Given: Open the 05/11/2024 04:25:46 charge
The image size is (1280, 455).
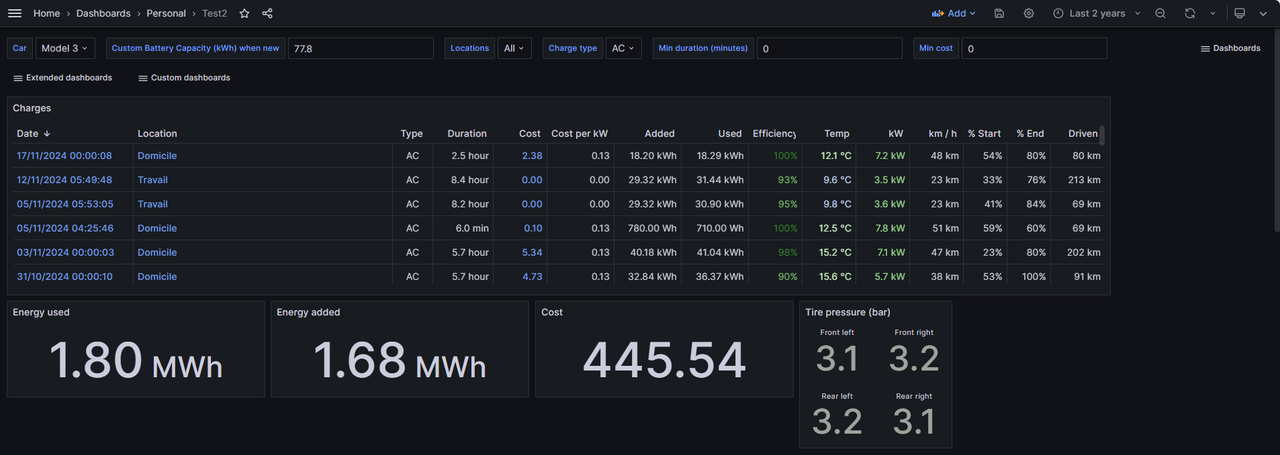Looking at the screenshot, I should click(x=64, y=228).
